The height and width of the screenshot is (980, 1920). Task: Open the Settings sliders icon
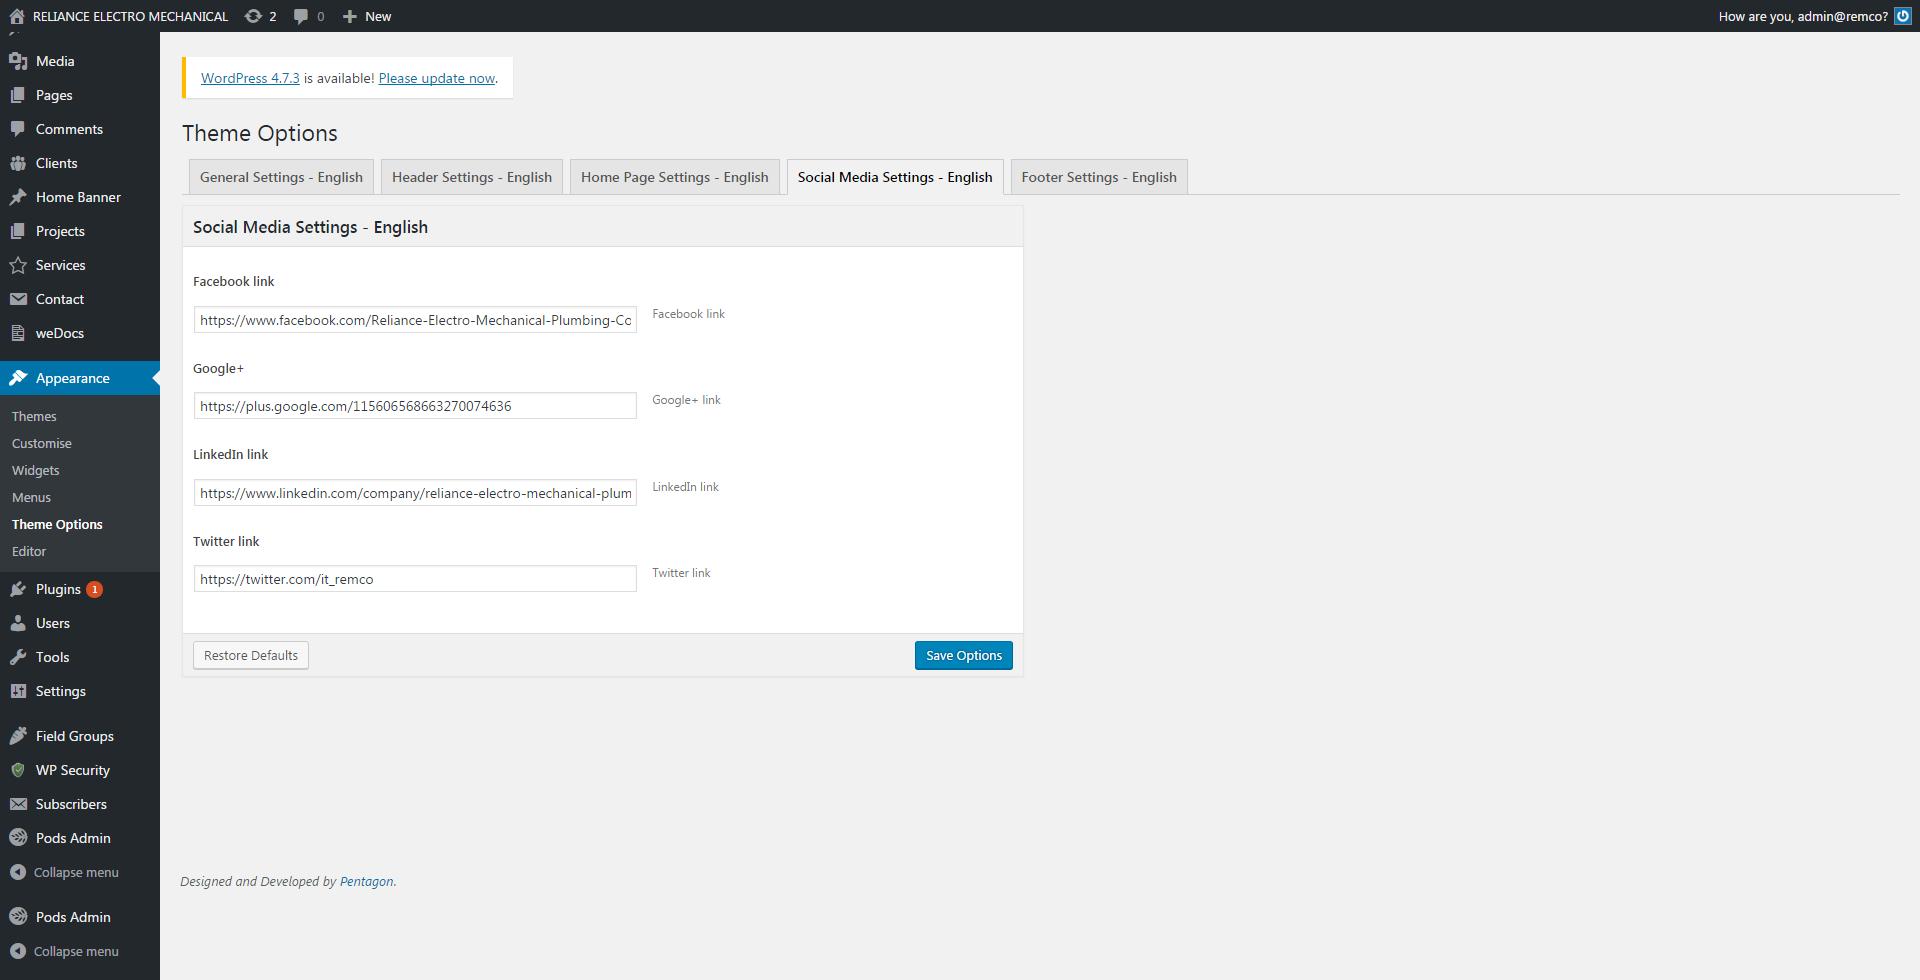18,691
